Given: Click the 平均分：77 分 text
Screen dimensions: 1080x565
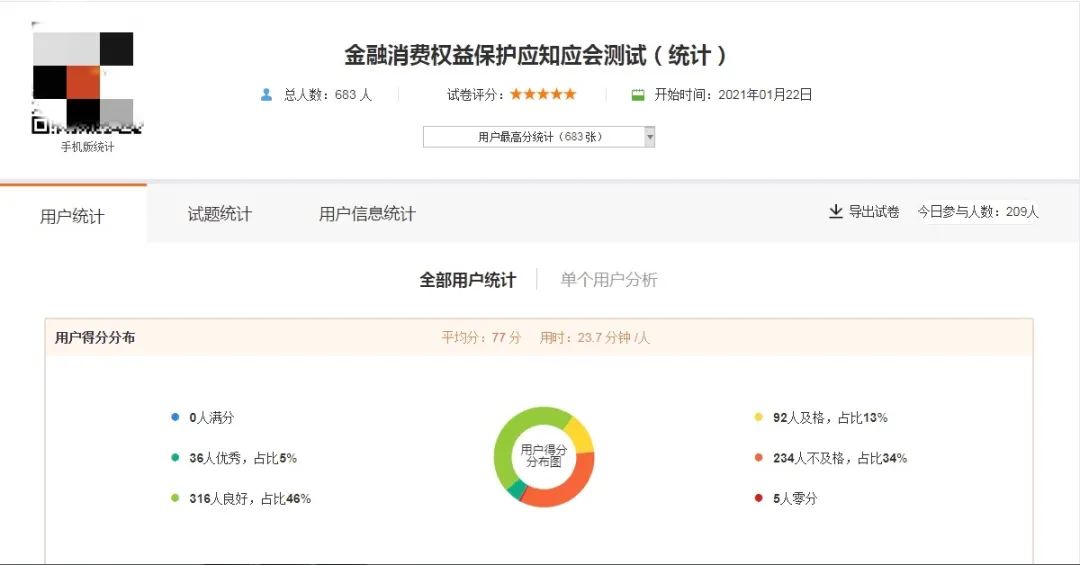Looking at the screenshot, I should tap(481, 338).
